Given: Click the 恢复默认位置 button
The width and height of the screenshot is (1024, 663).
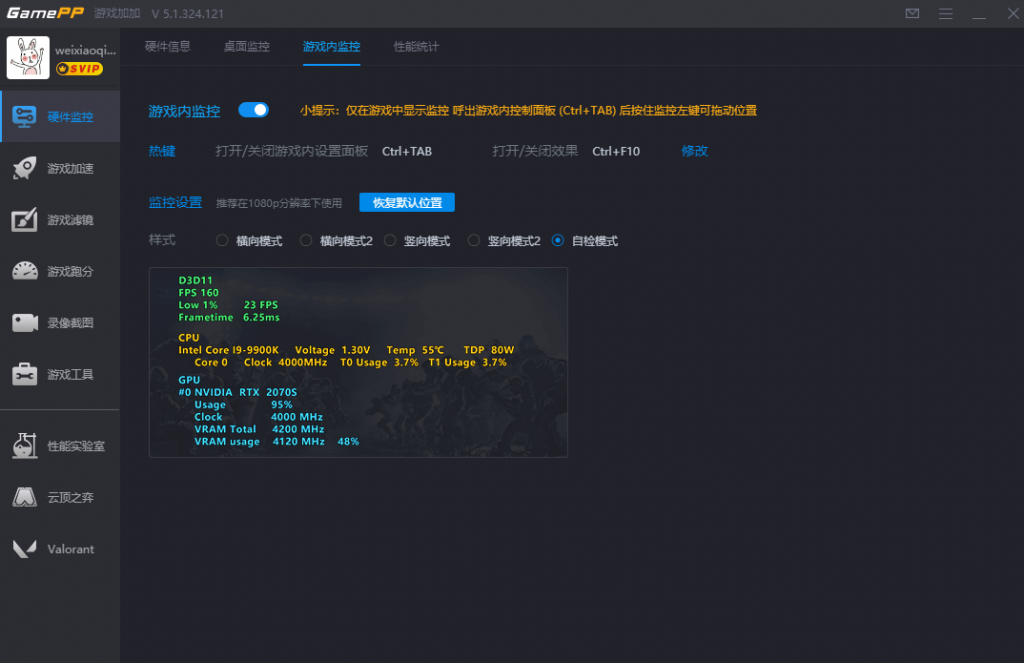Looking at the screenshot, I should tap(407, 202).
